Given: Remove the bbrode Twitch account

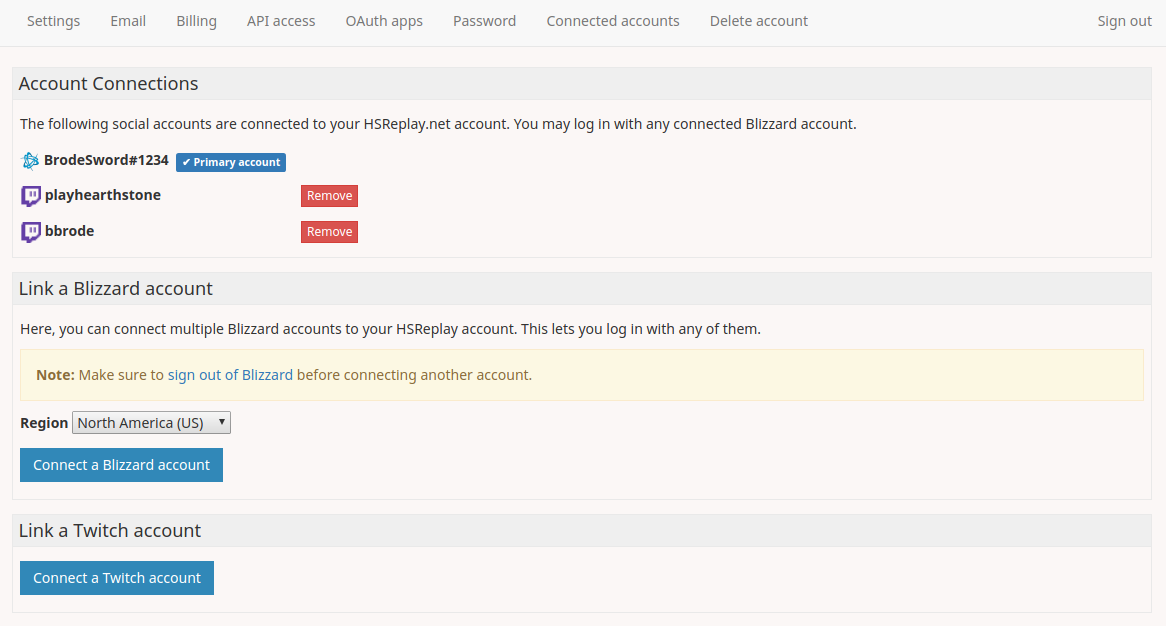Looking at the screenshot, I should (329, 232).
